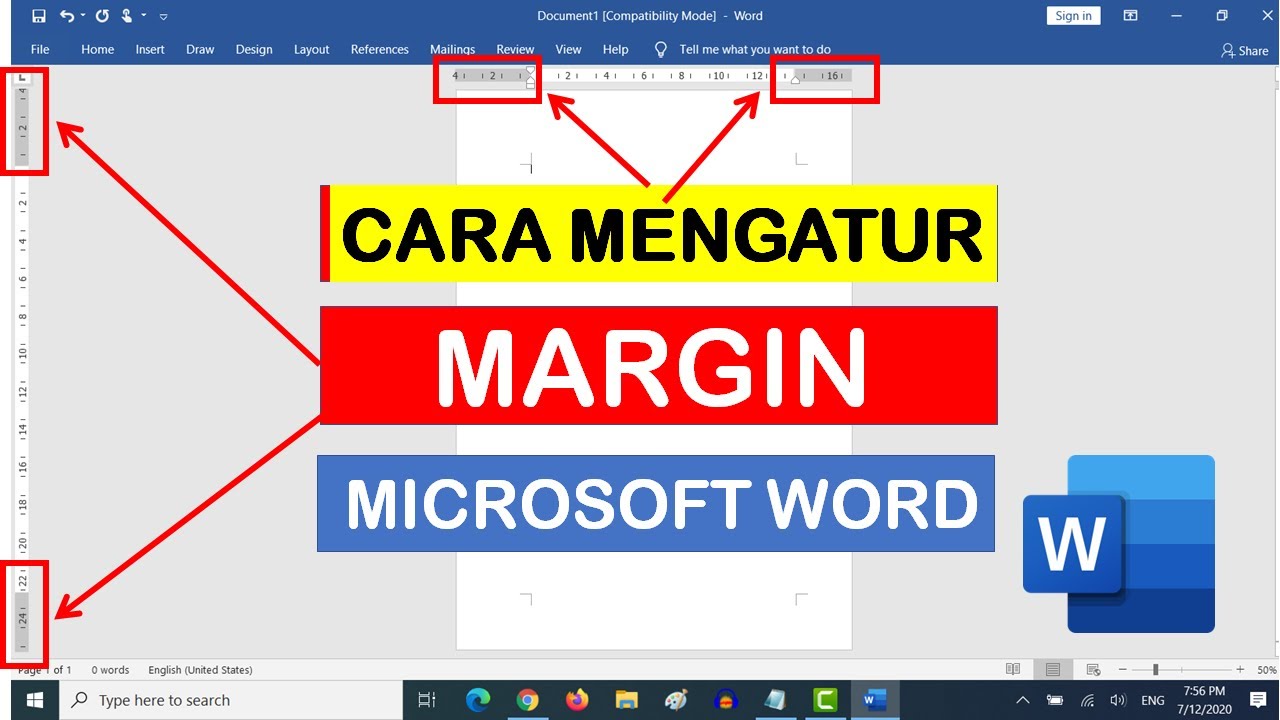Switch to Read Mode view

(x=1013, y=669)
